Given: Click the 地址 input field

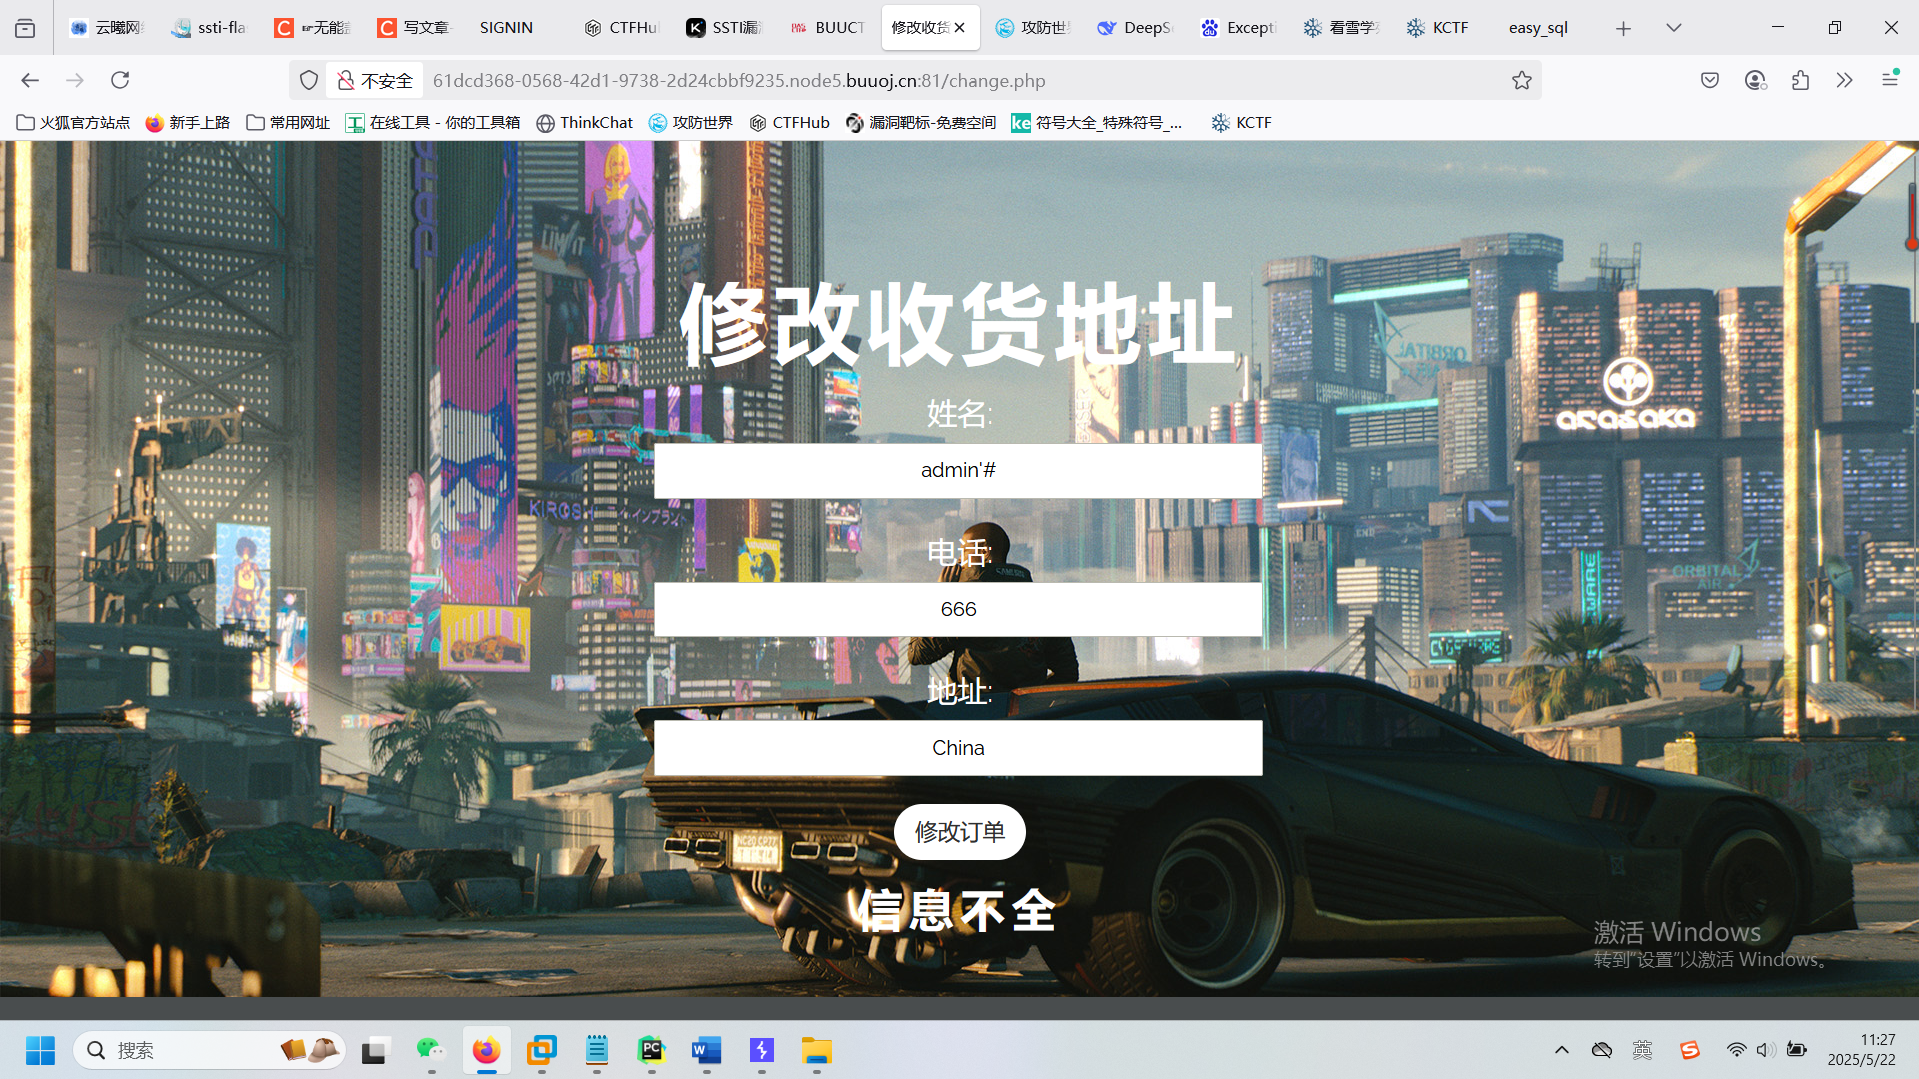Looking at the screenshot, I should [x=958, y=748].
